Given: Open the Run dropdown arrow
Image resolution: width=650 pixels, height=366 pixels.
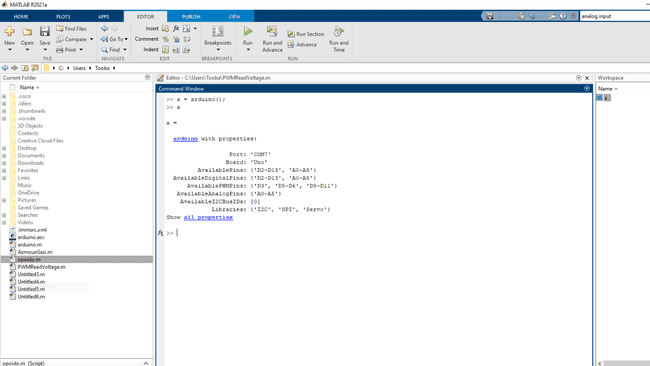Looking at the screenshot, I should (x=248, y=50).
